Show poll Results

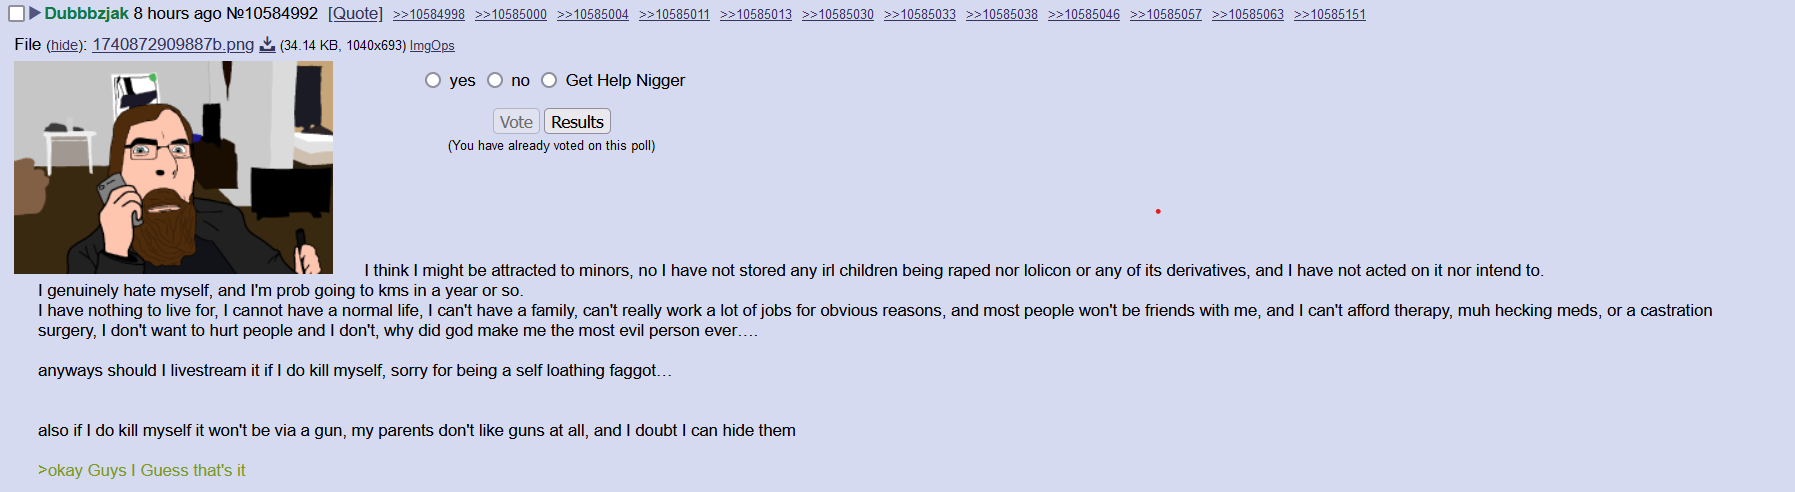tap(577, 122)
